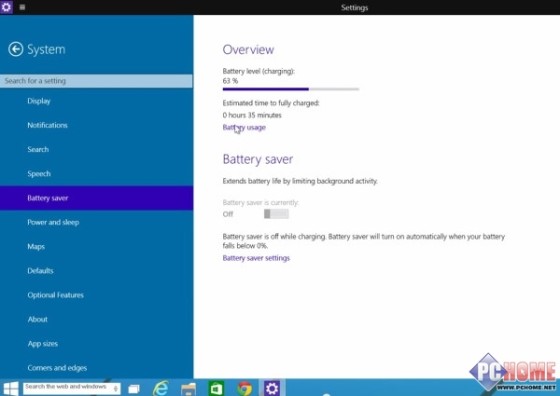Open the Windows Start button
This screenshot has height=396, width=560.
pyautogui.click(x=11, y=388)
